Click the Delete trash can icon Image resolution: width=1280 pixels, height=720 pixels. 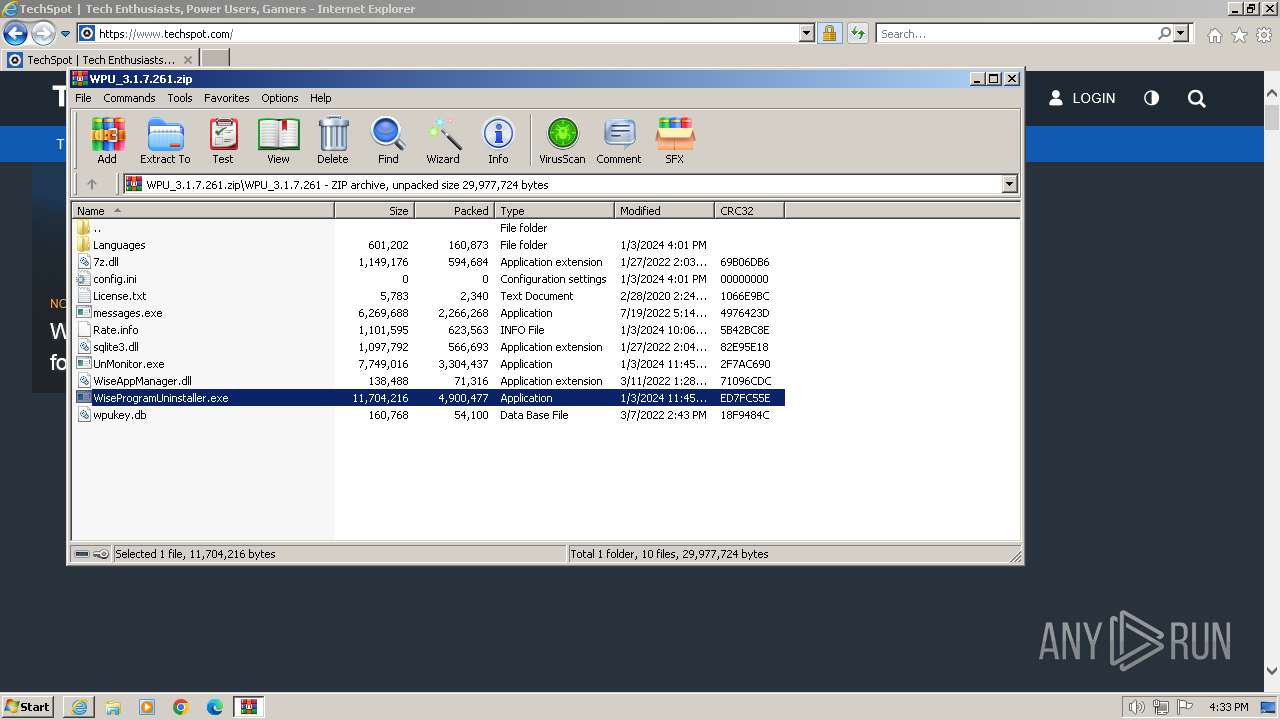[333, 140]
